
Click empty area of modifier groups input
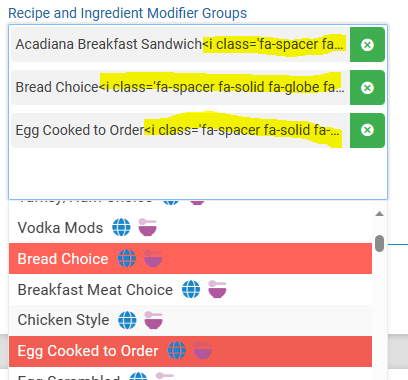[198, 173]
